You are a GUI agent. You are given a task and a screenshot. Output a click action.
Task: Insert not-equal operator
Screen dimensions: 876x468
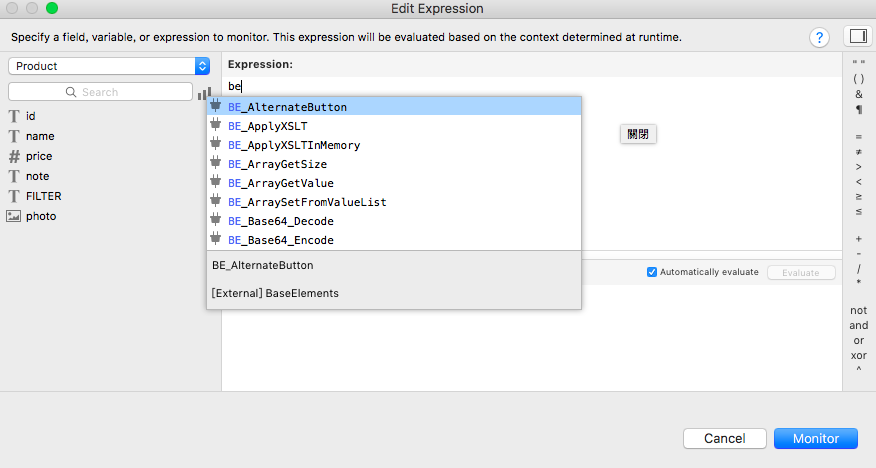click(859, 152)
